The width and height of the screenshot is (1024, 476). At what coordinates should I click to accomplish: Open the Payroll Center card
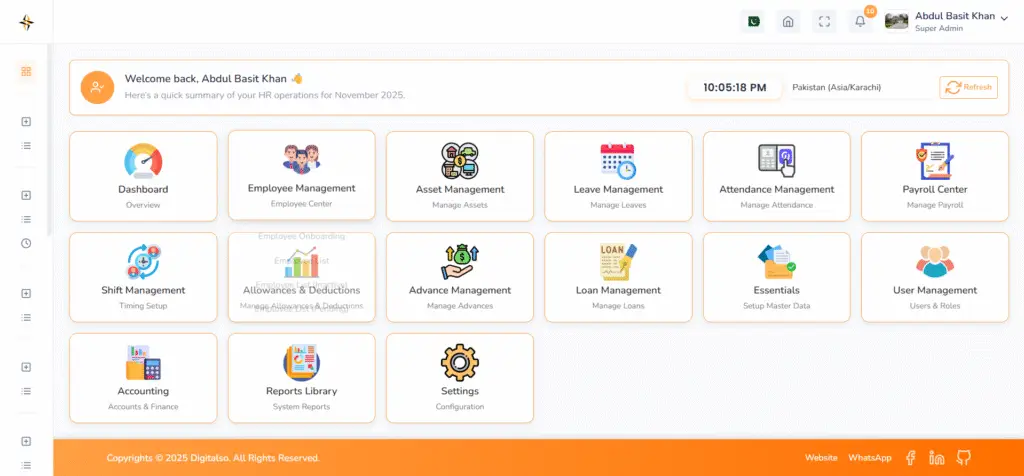[x=935, y=176]
